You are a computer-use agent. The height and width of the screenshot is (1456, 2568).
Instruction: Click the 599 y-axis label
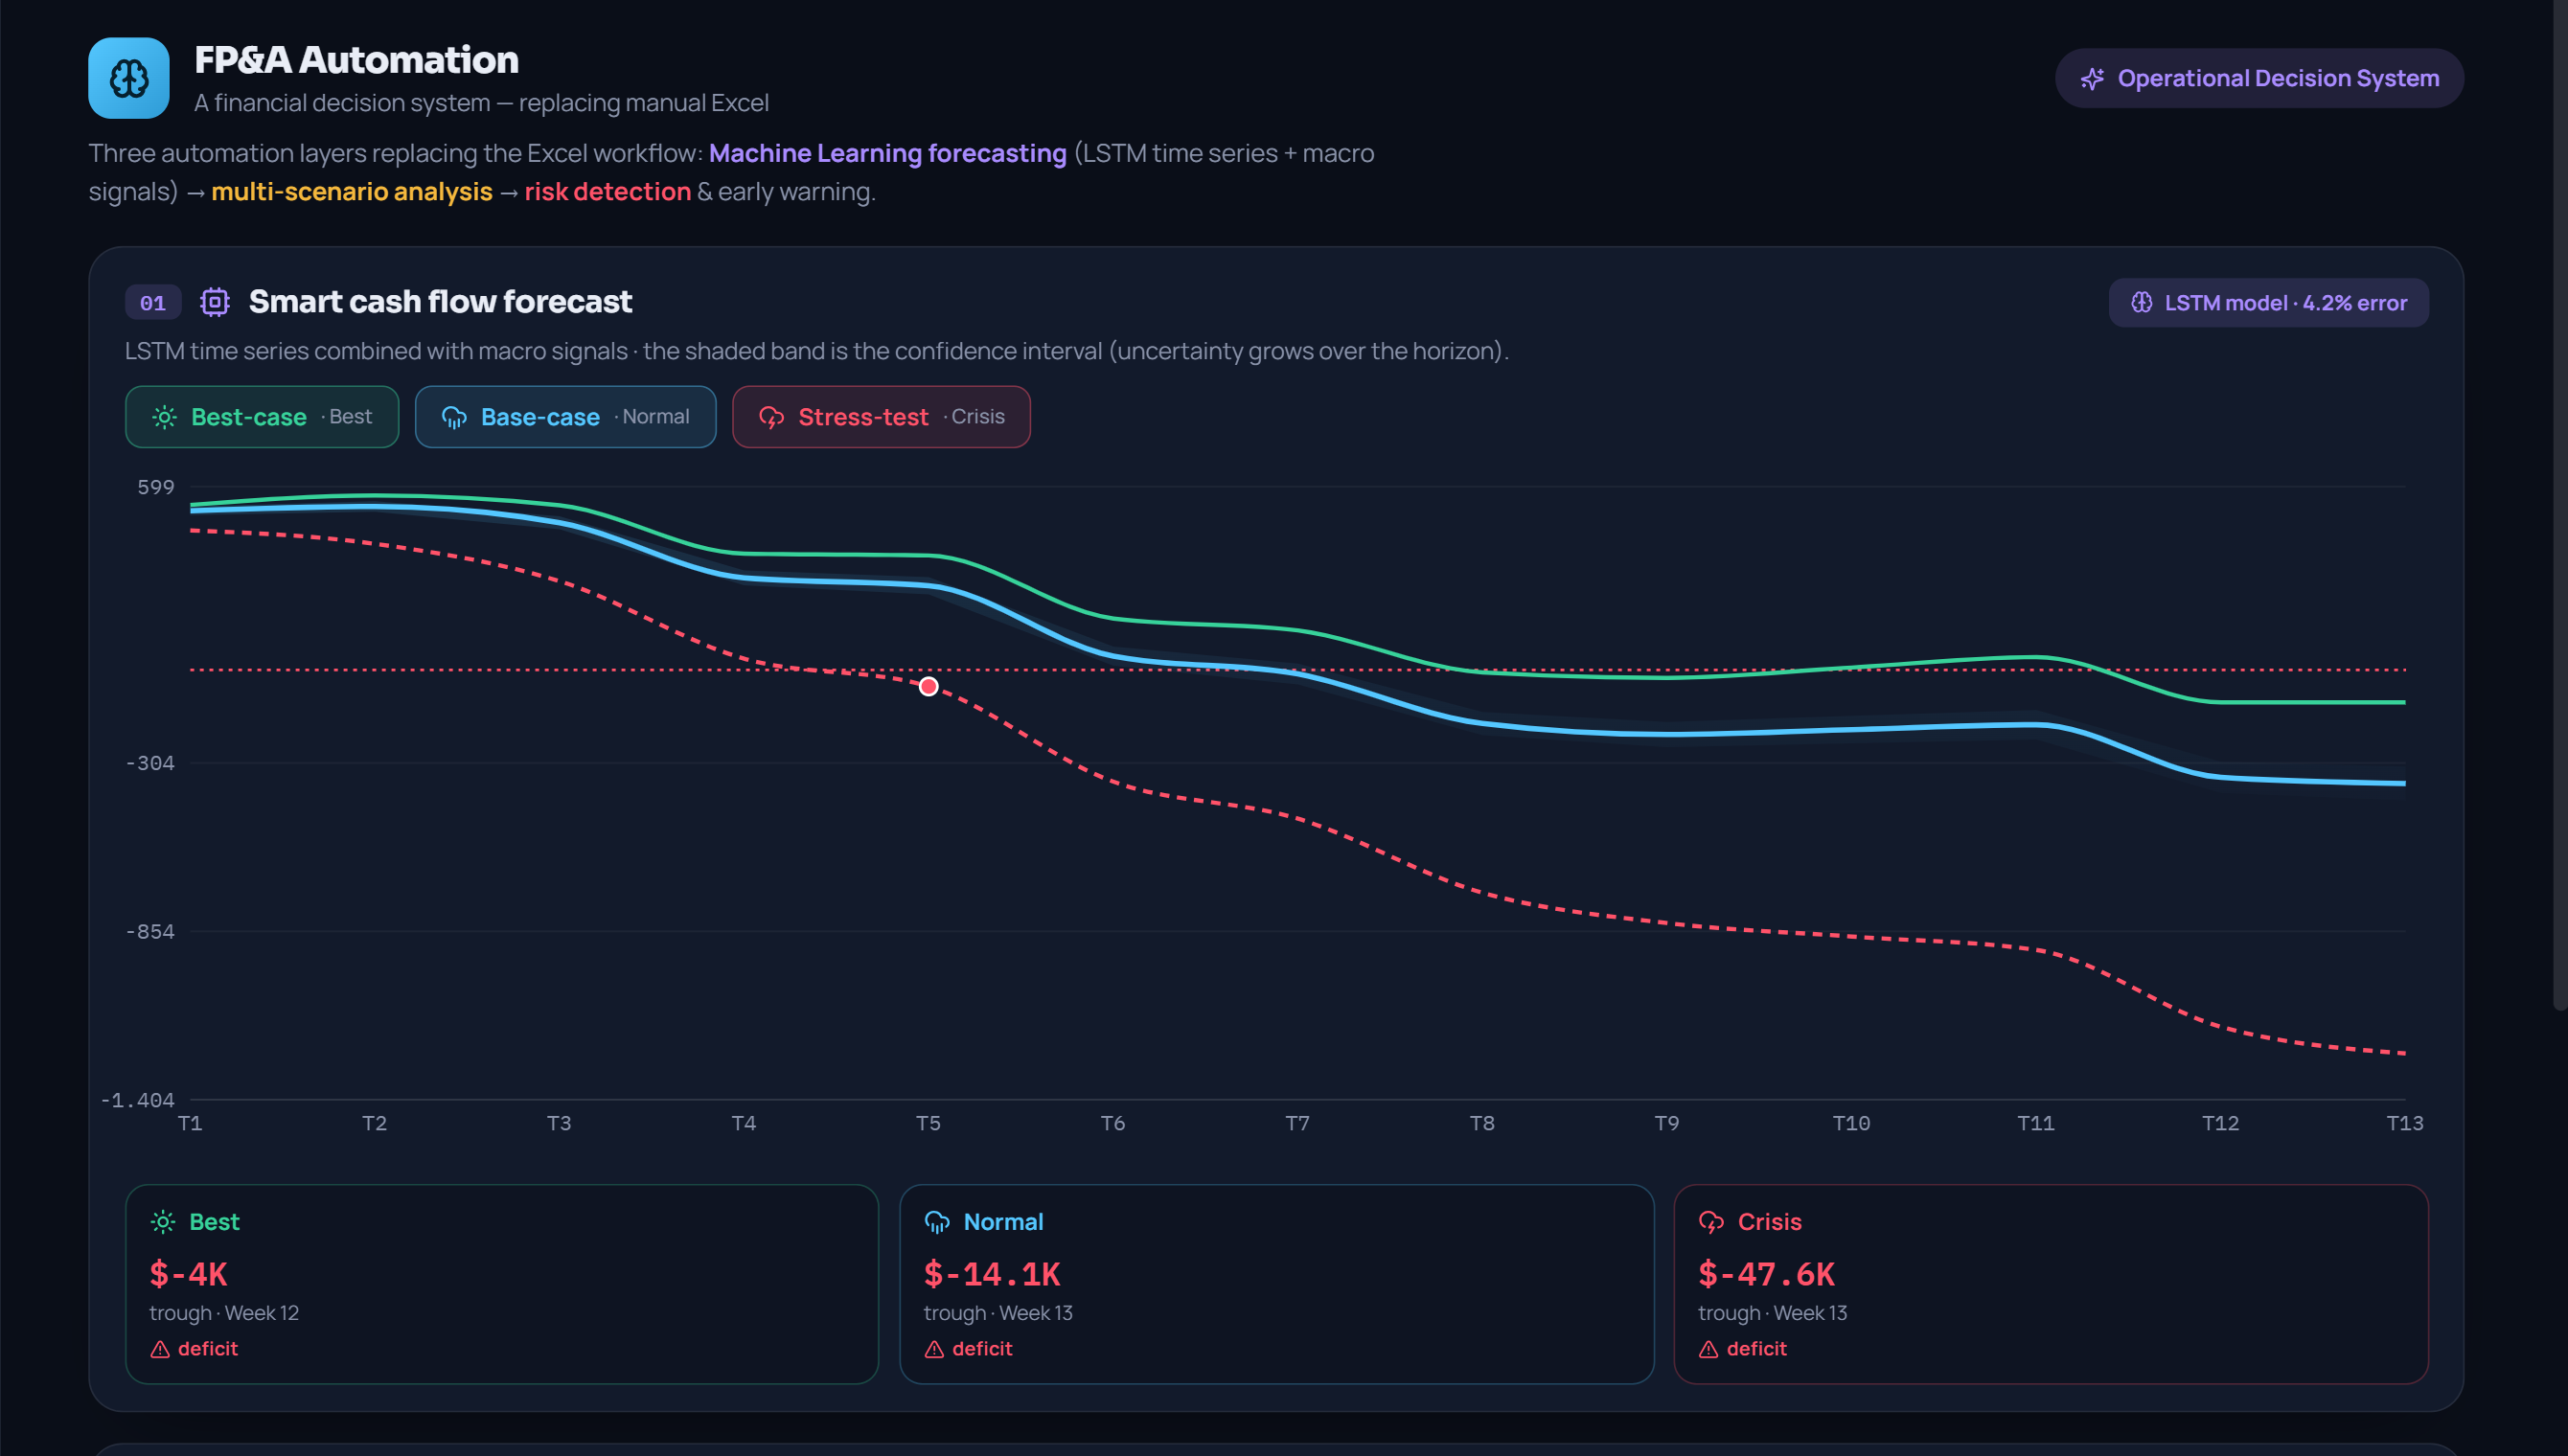pos(155,487)
